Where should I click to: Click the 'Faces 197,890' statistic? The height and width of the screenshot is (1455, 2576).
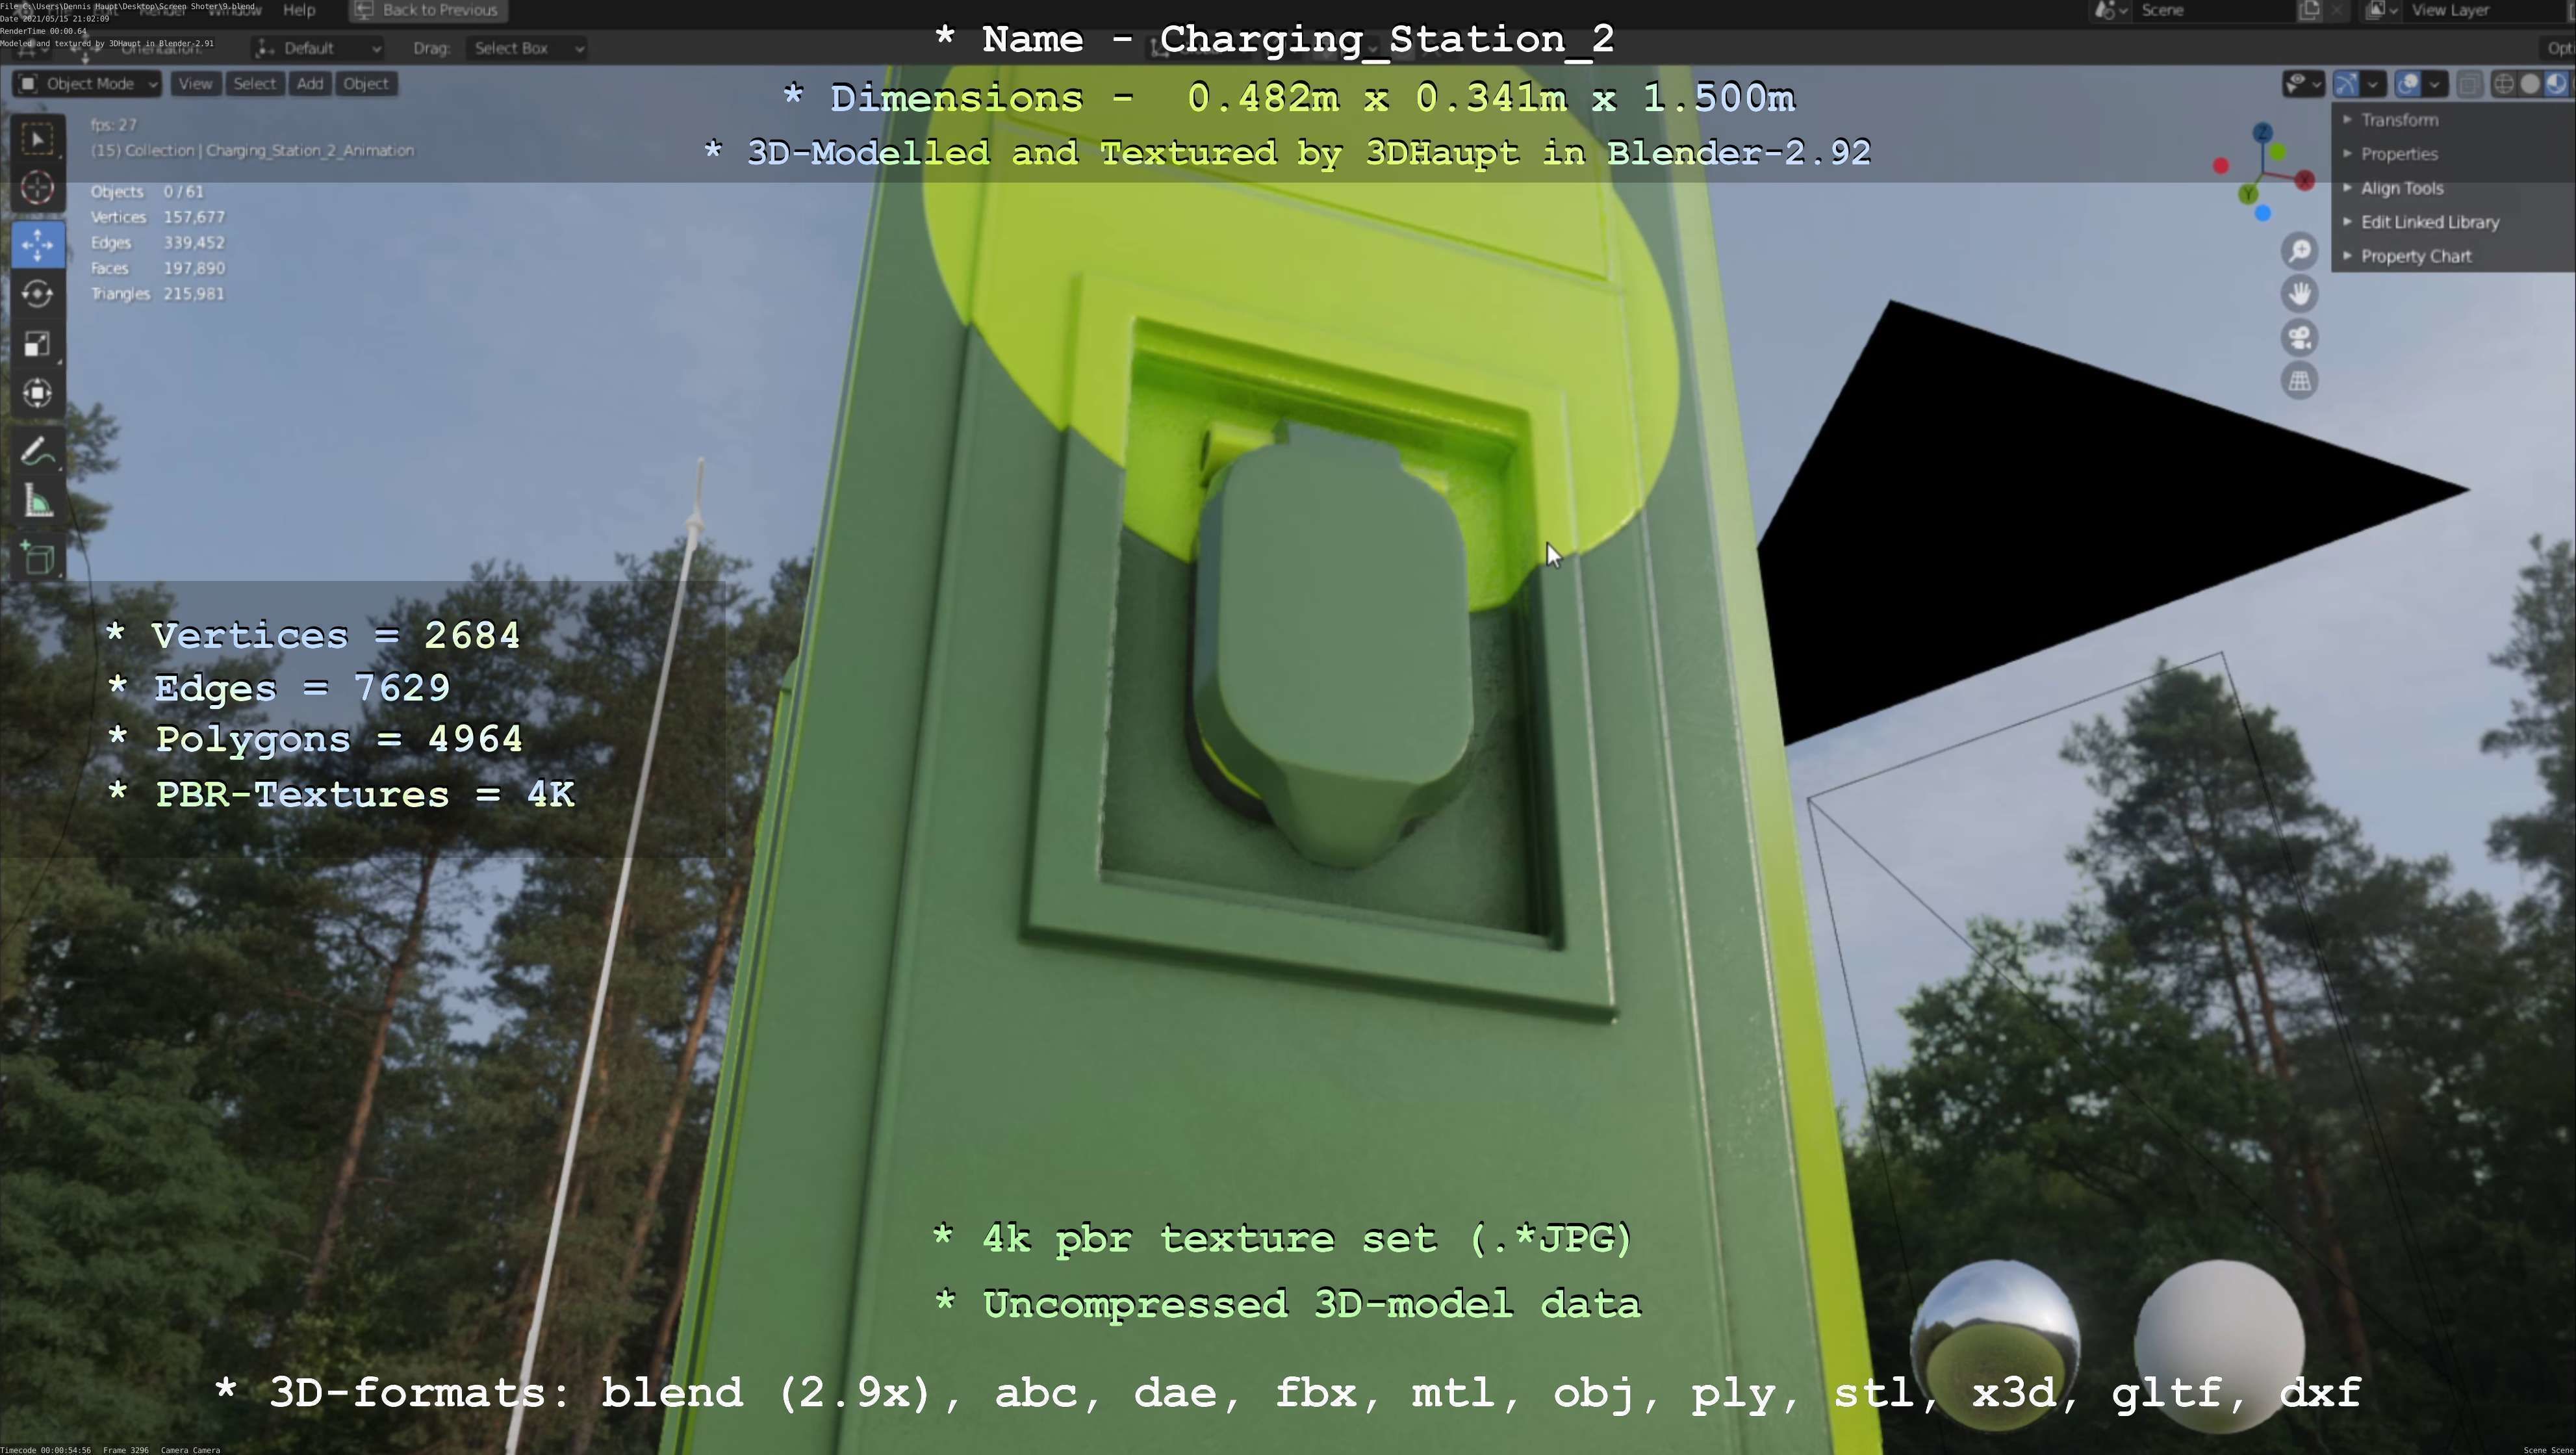coord(158,268)
